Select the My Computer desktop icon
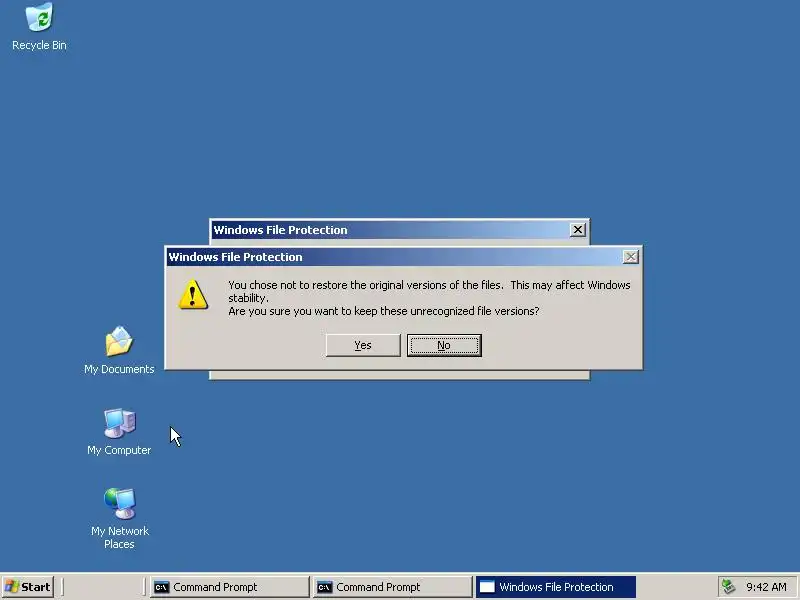 coord(119,432)
